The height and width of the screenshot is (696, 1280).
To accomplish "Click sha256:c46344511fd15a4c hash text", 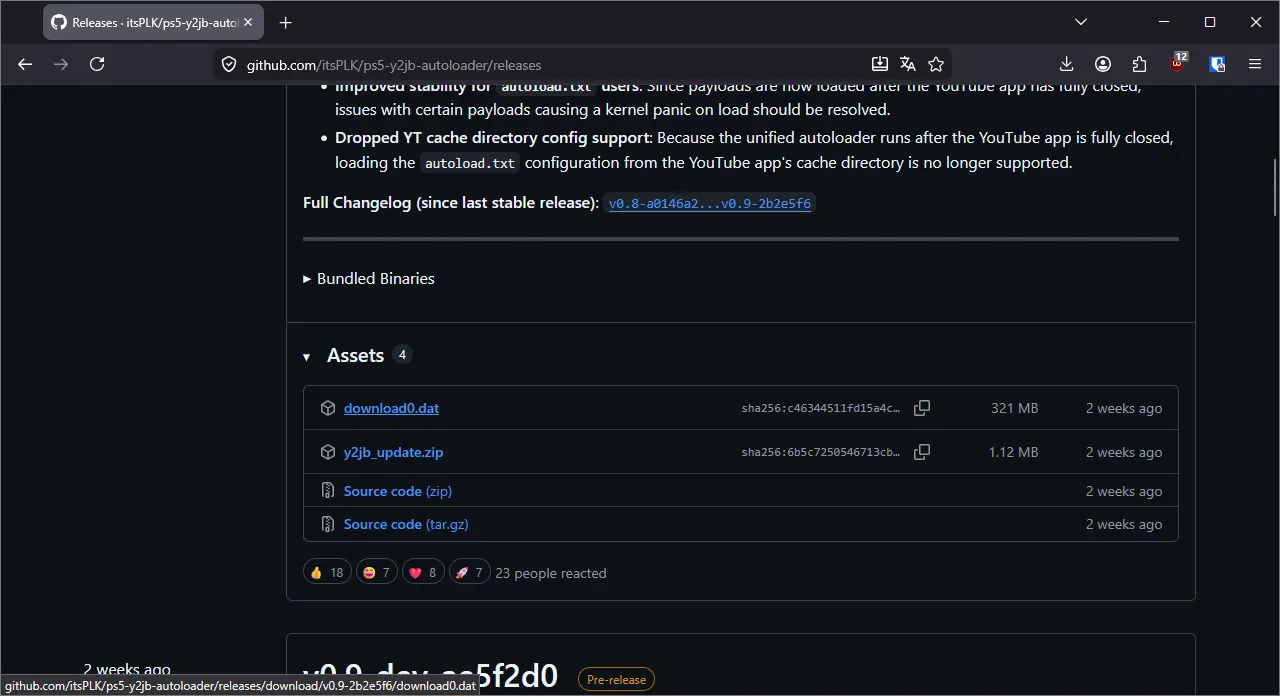I will pyautogui.click(x=821, y=408).
